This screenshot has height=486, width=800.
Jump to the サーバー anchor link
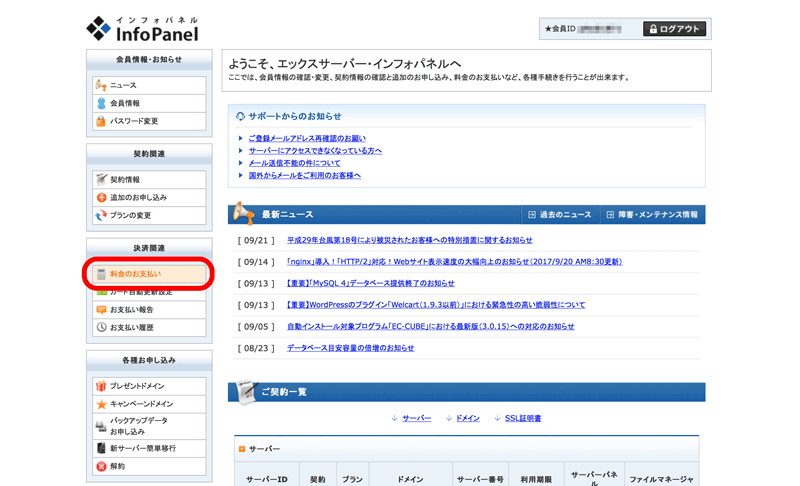click(x=416, y=418)
